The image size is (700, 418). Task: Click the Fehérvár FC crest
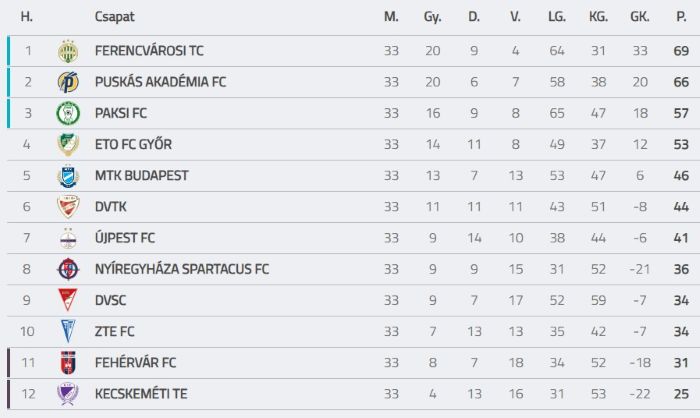click(x=68, y=363)
